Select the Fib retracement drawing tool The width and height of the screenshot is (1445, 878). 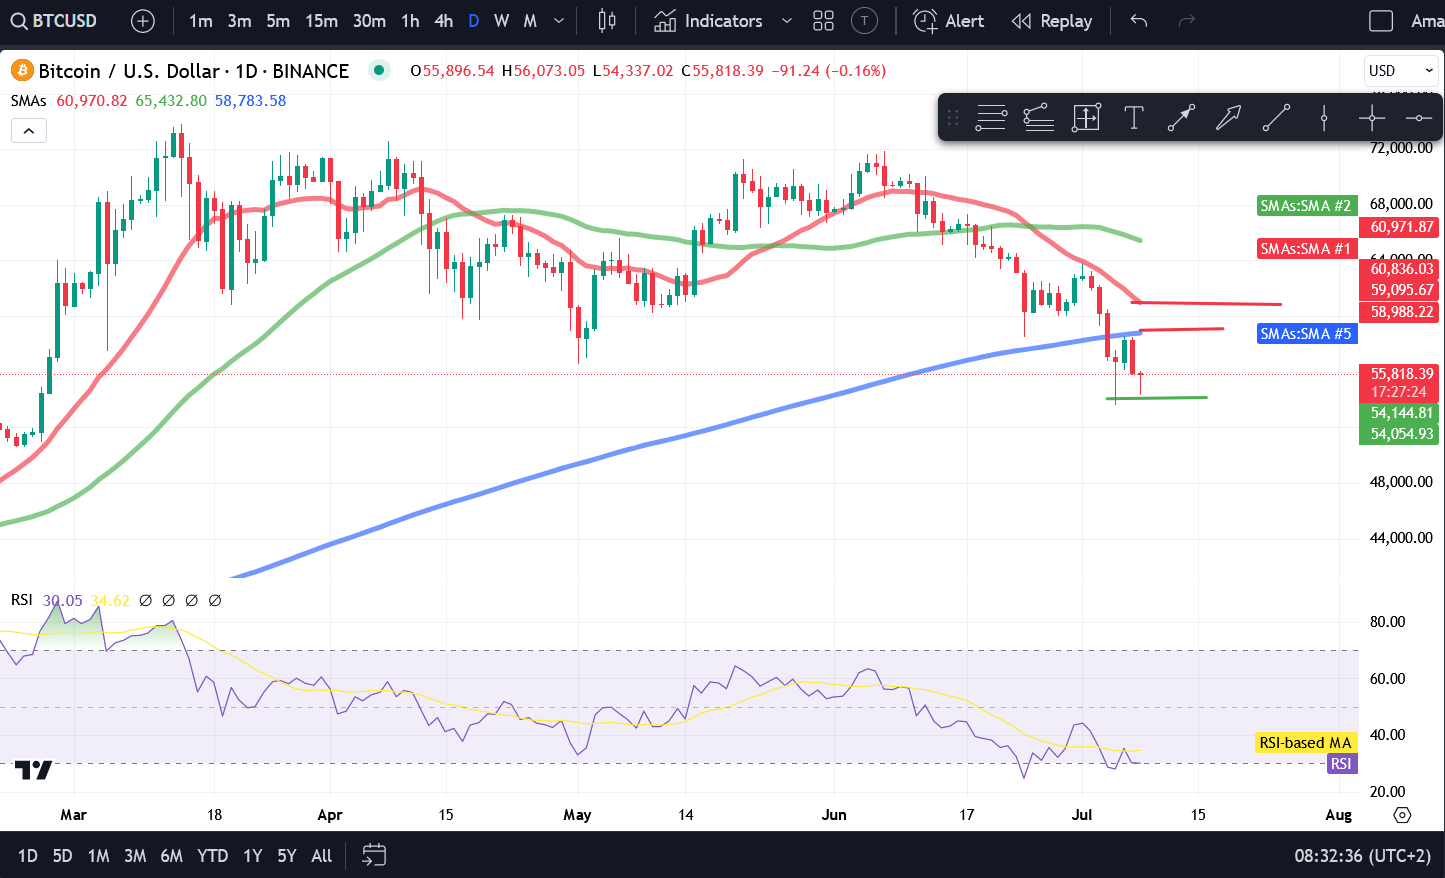tap(991, 118)
